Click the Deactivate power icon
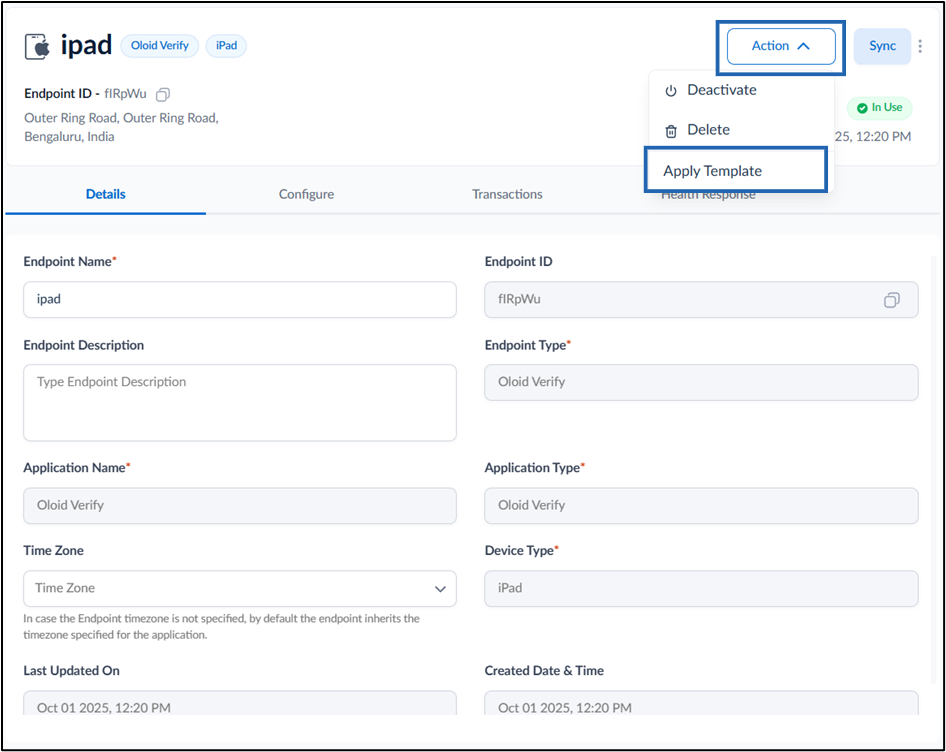Screen dimensions: 946x752 click(x=671, y=91)
